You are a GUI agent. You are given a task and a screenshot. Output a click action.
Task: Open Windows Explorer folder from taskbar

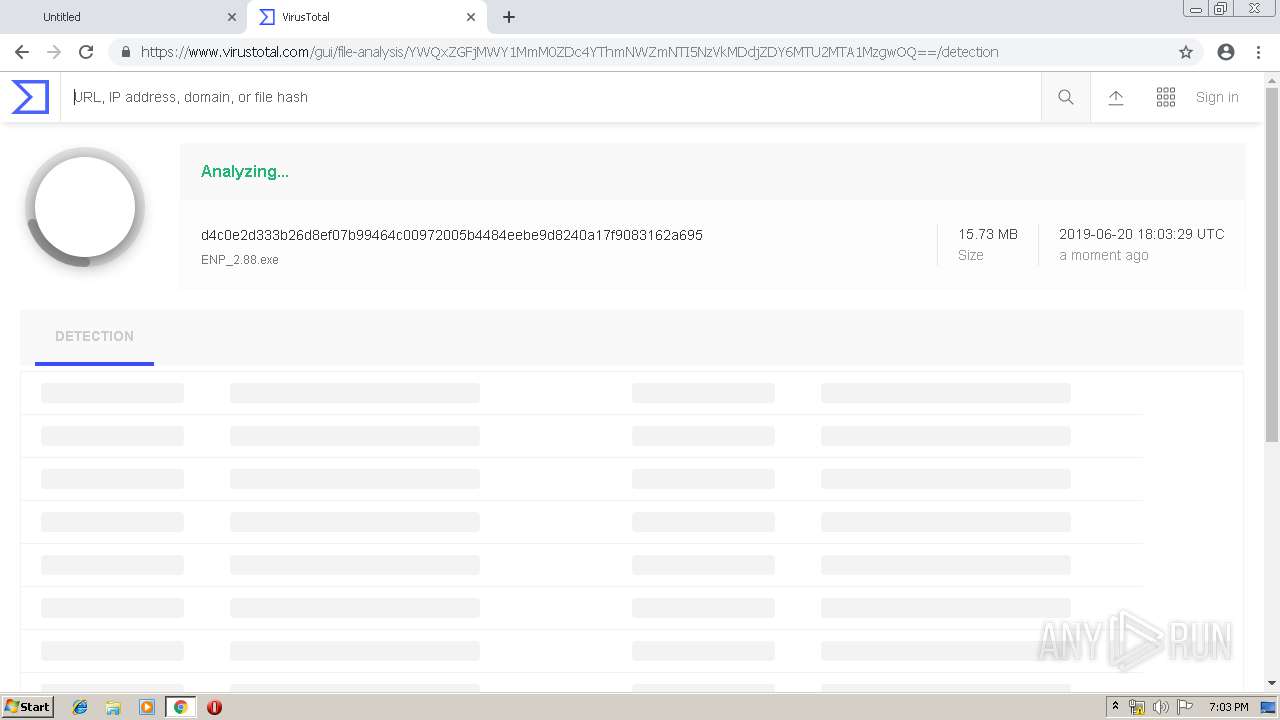[x=113, y=707]
